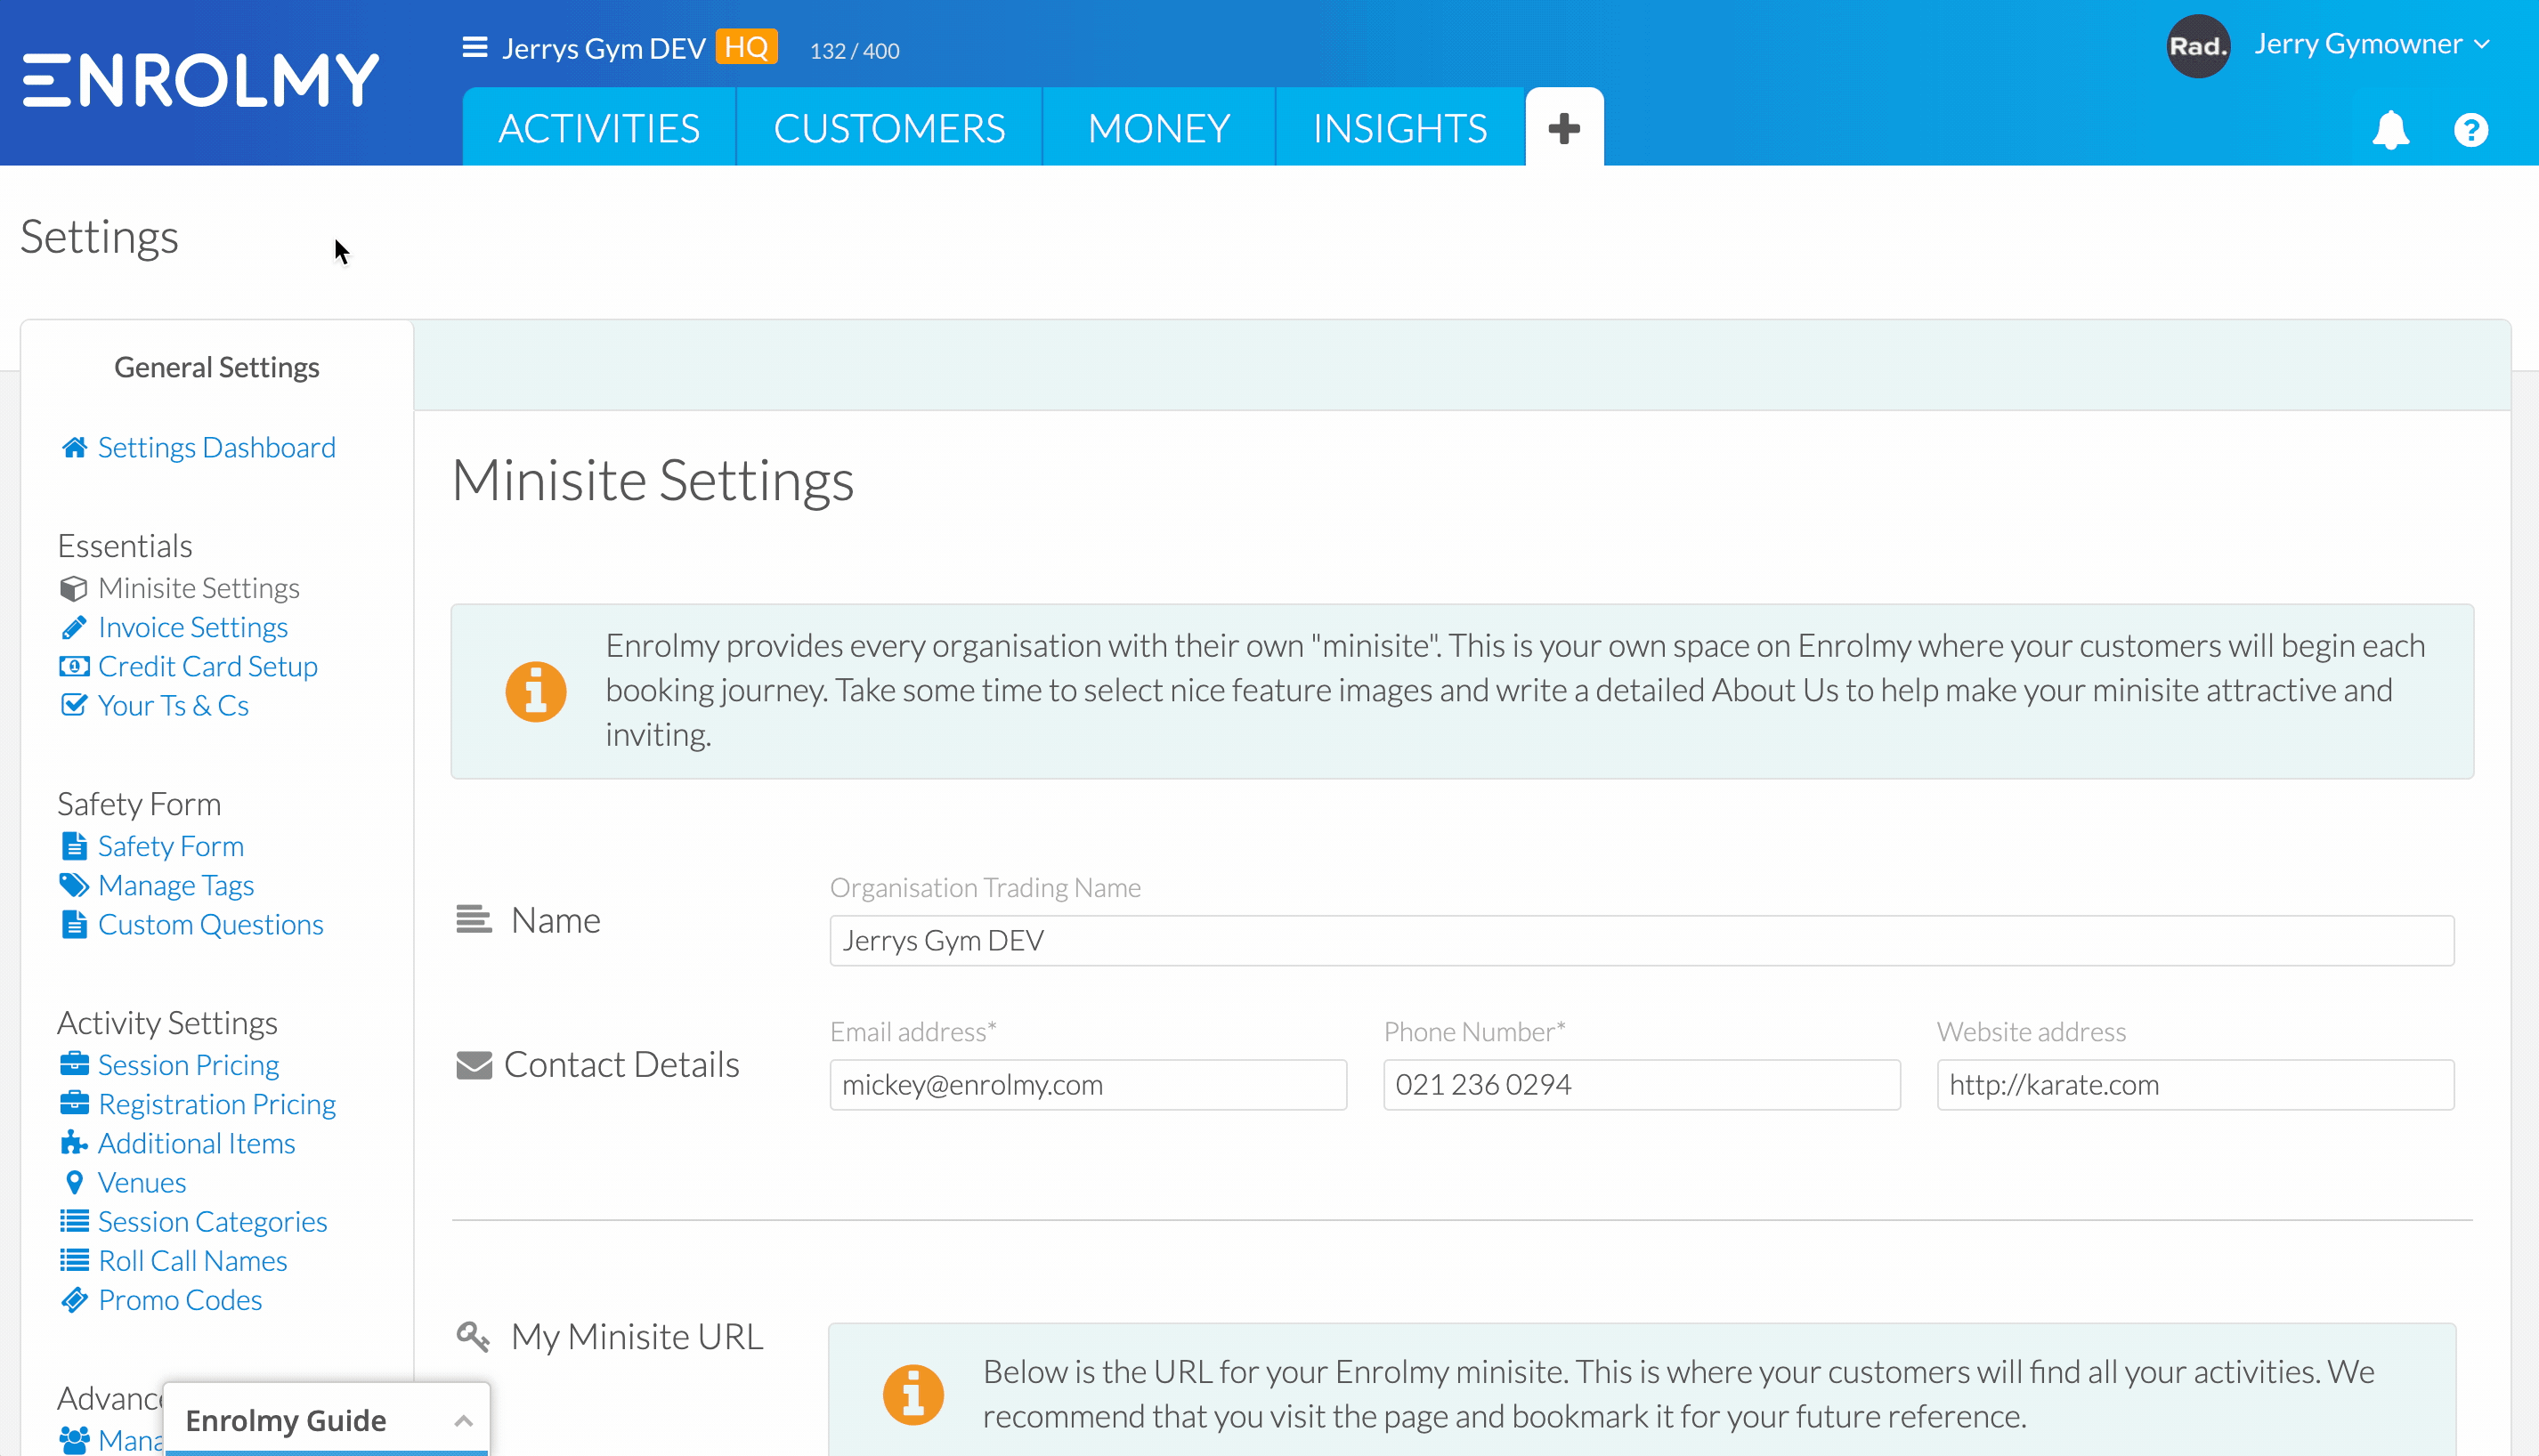Click the General Settings panel title
The height and width of the screenshot is (1456, 2539).
[x=217, y=367]
